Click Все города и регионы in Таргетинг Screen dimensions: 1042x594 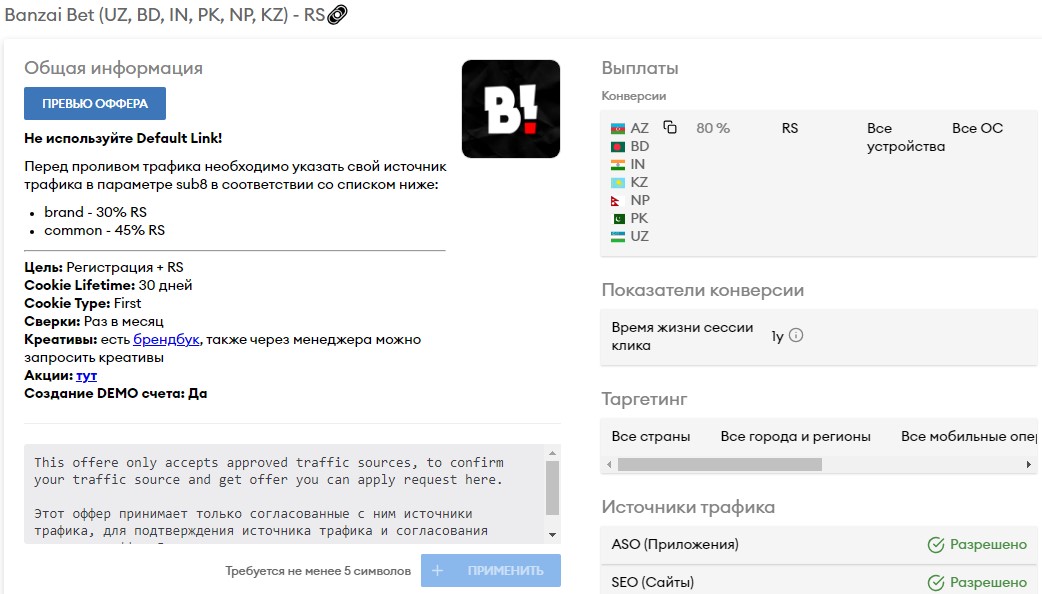tap(795, 437)
